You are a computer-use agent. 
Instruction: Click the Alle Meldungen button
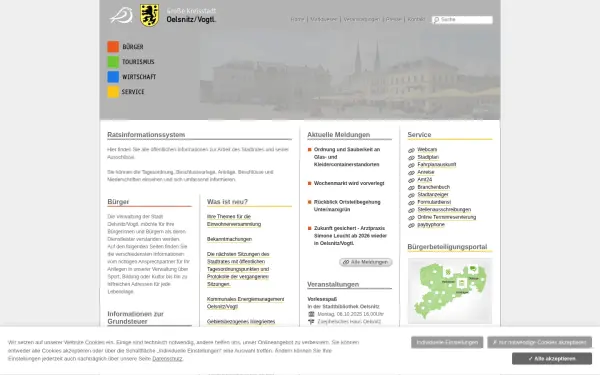(365, 262)
